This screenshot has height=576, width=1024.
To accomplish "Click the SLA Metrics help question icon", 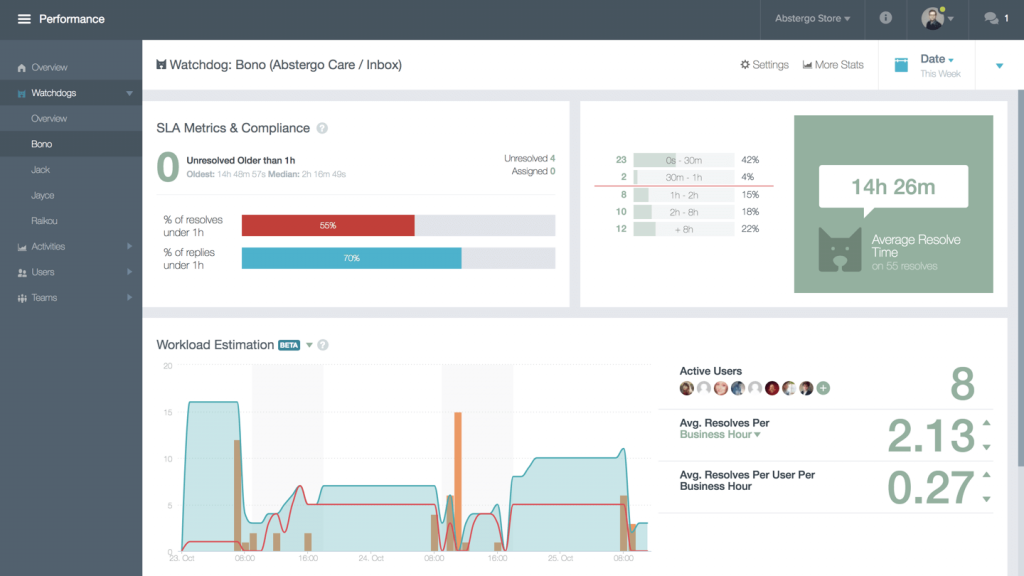I will coord(322,128).
